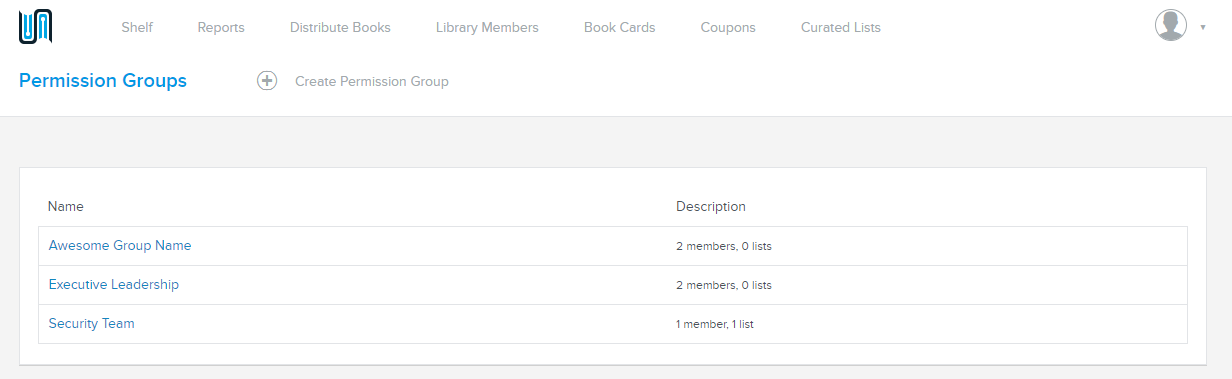The width and height of the screenshot is (1232, 379).
Task: Open Distribute Books in navigation
Action: (340, 27)
